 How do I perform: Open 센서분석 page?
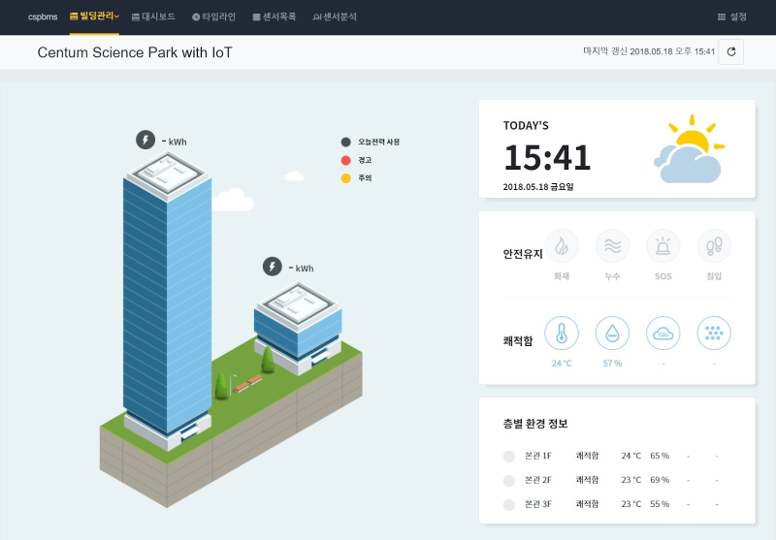pos(335,17)
